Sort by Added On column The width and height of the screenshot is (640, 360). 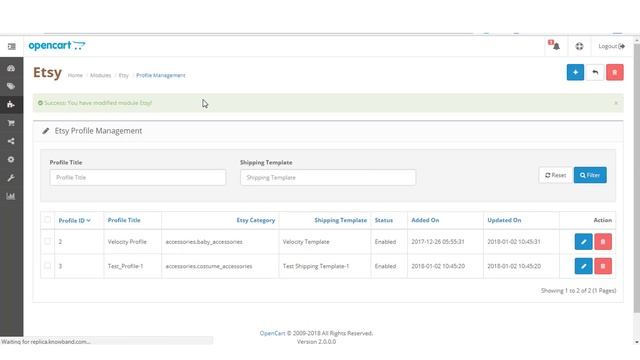425,220
